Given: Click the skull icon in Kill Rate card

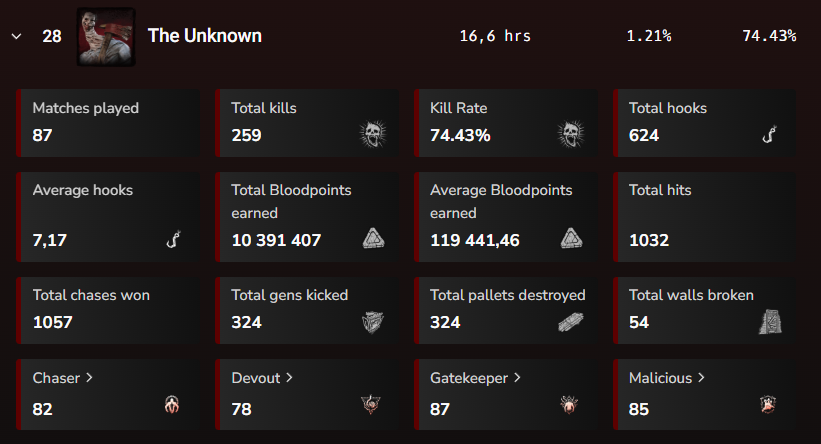Looking at the screenshot, I should tap(571, 134).
